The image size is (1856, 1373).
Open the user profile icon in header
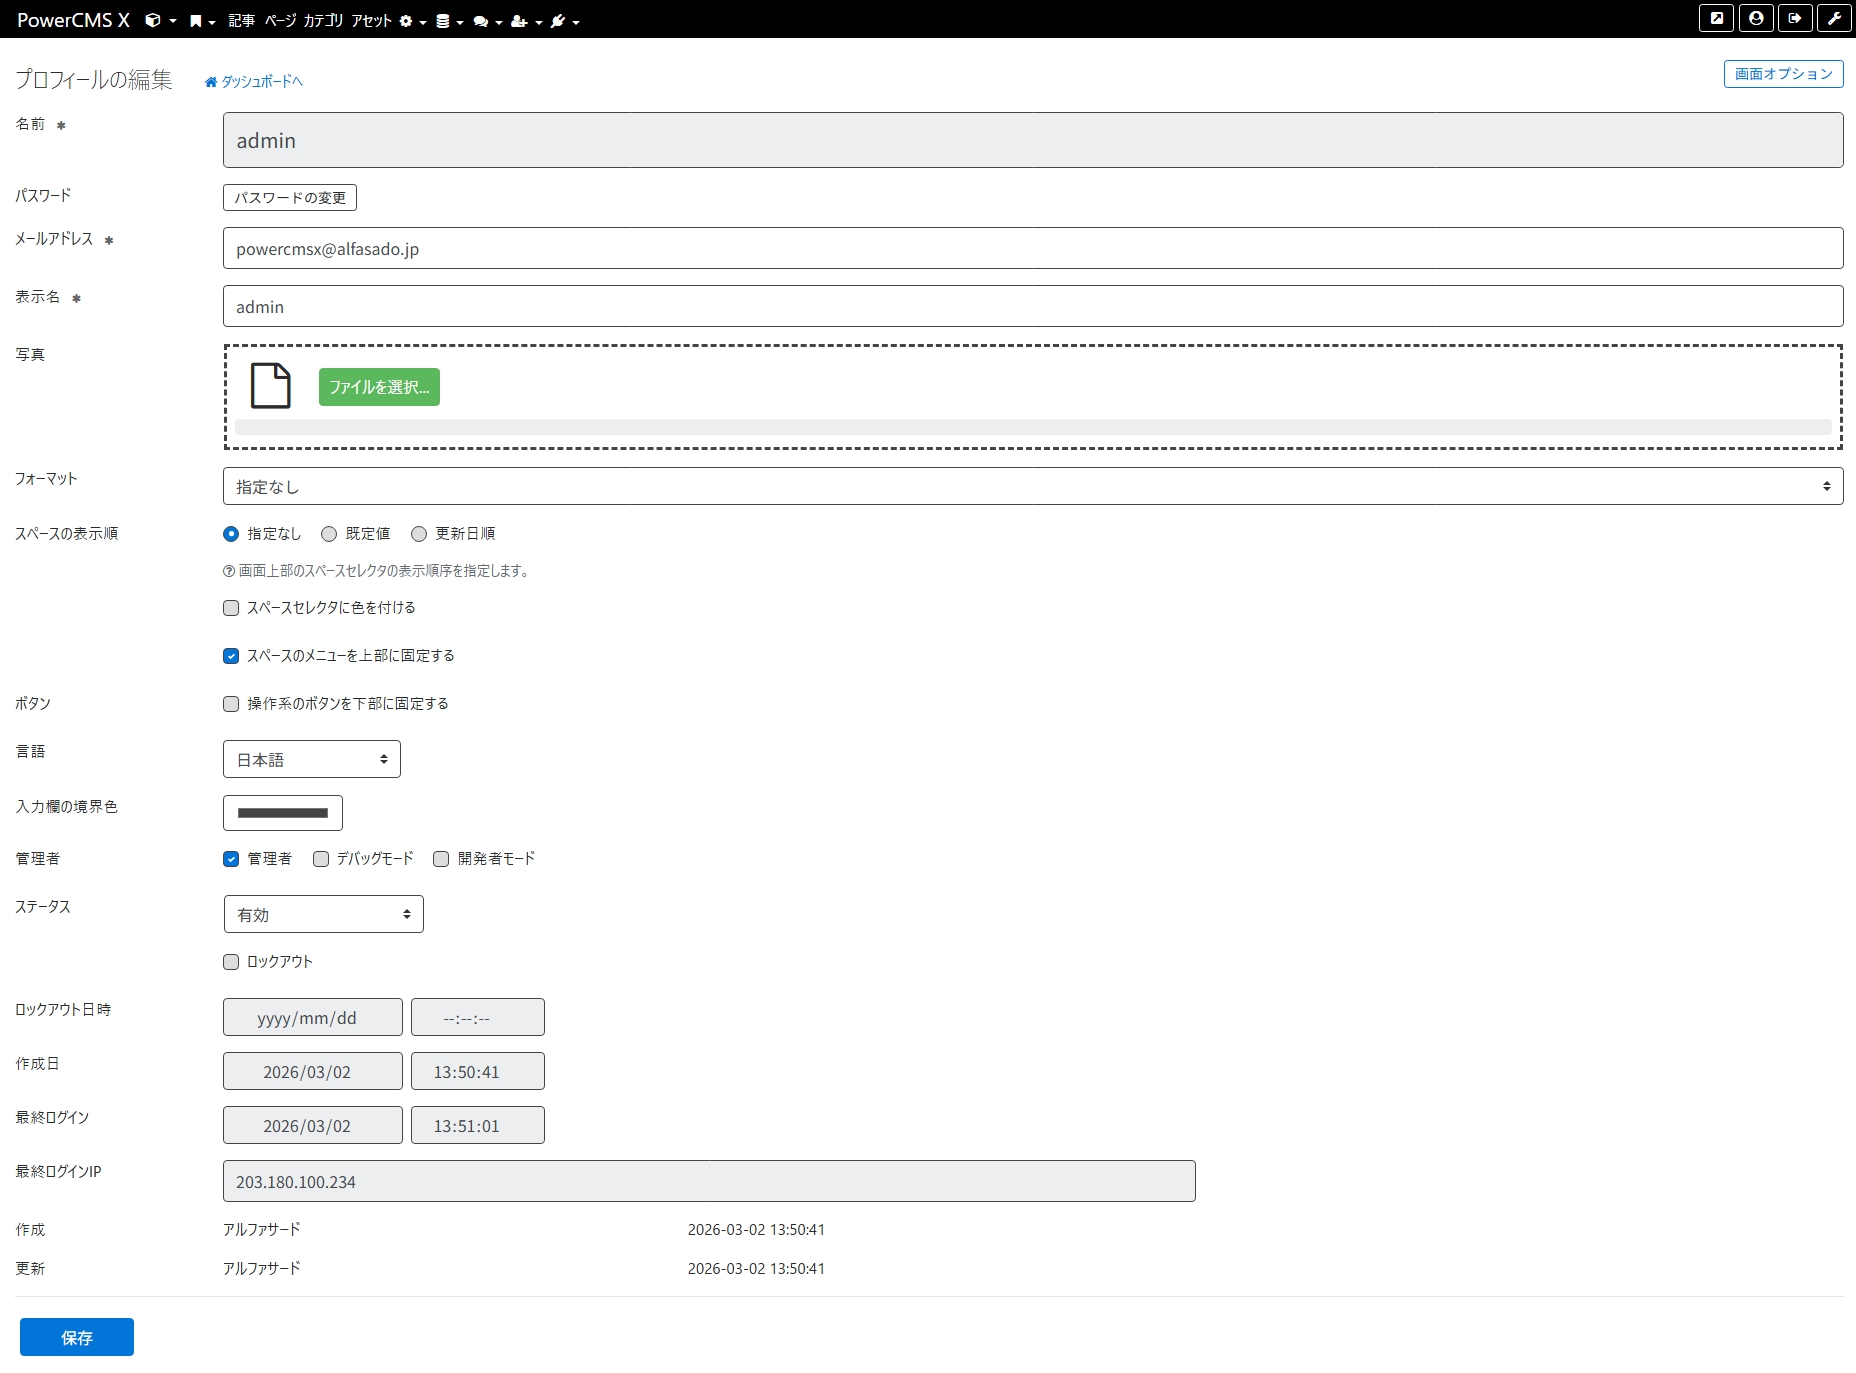pos(1756,18)
